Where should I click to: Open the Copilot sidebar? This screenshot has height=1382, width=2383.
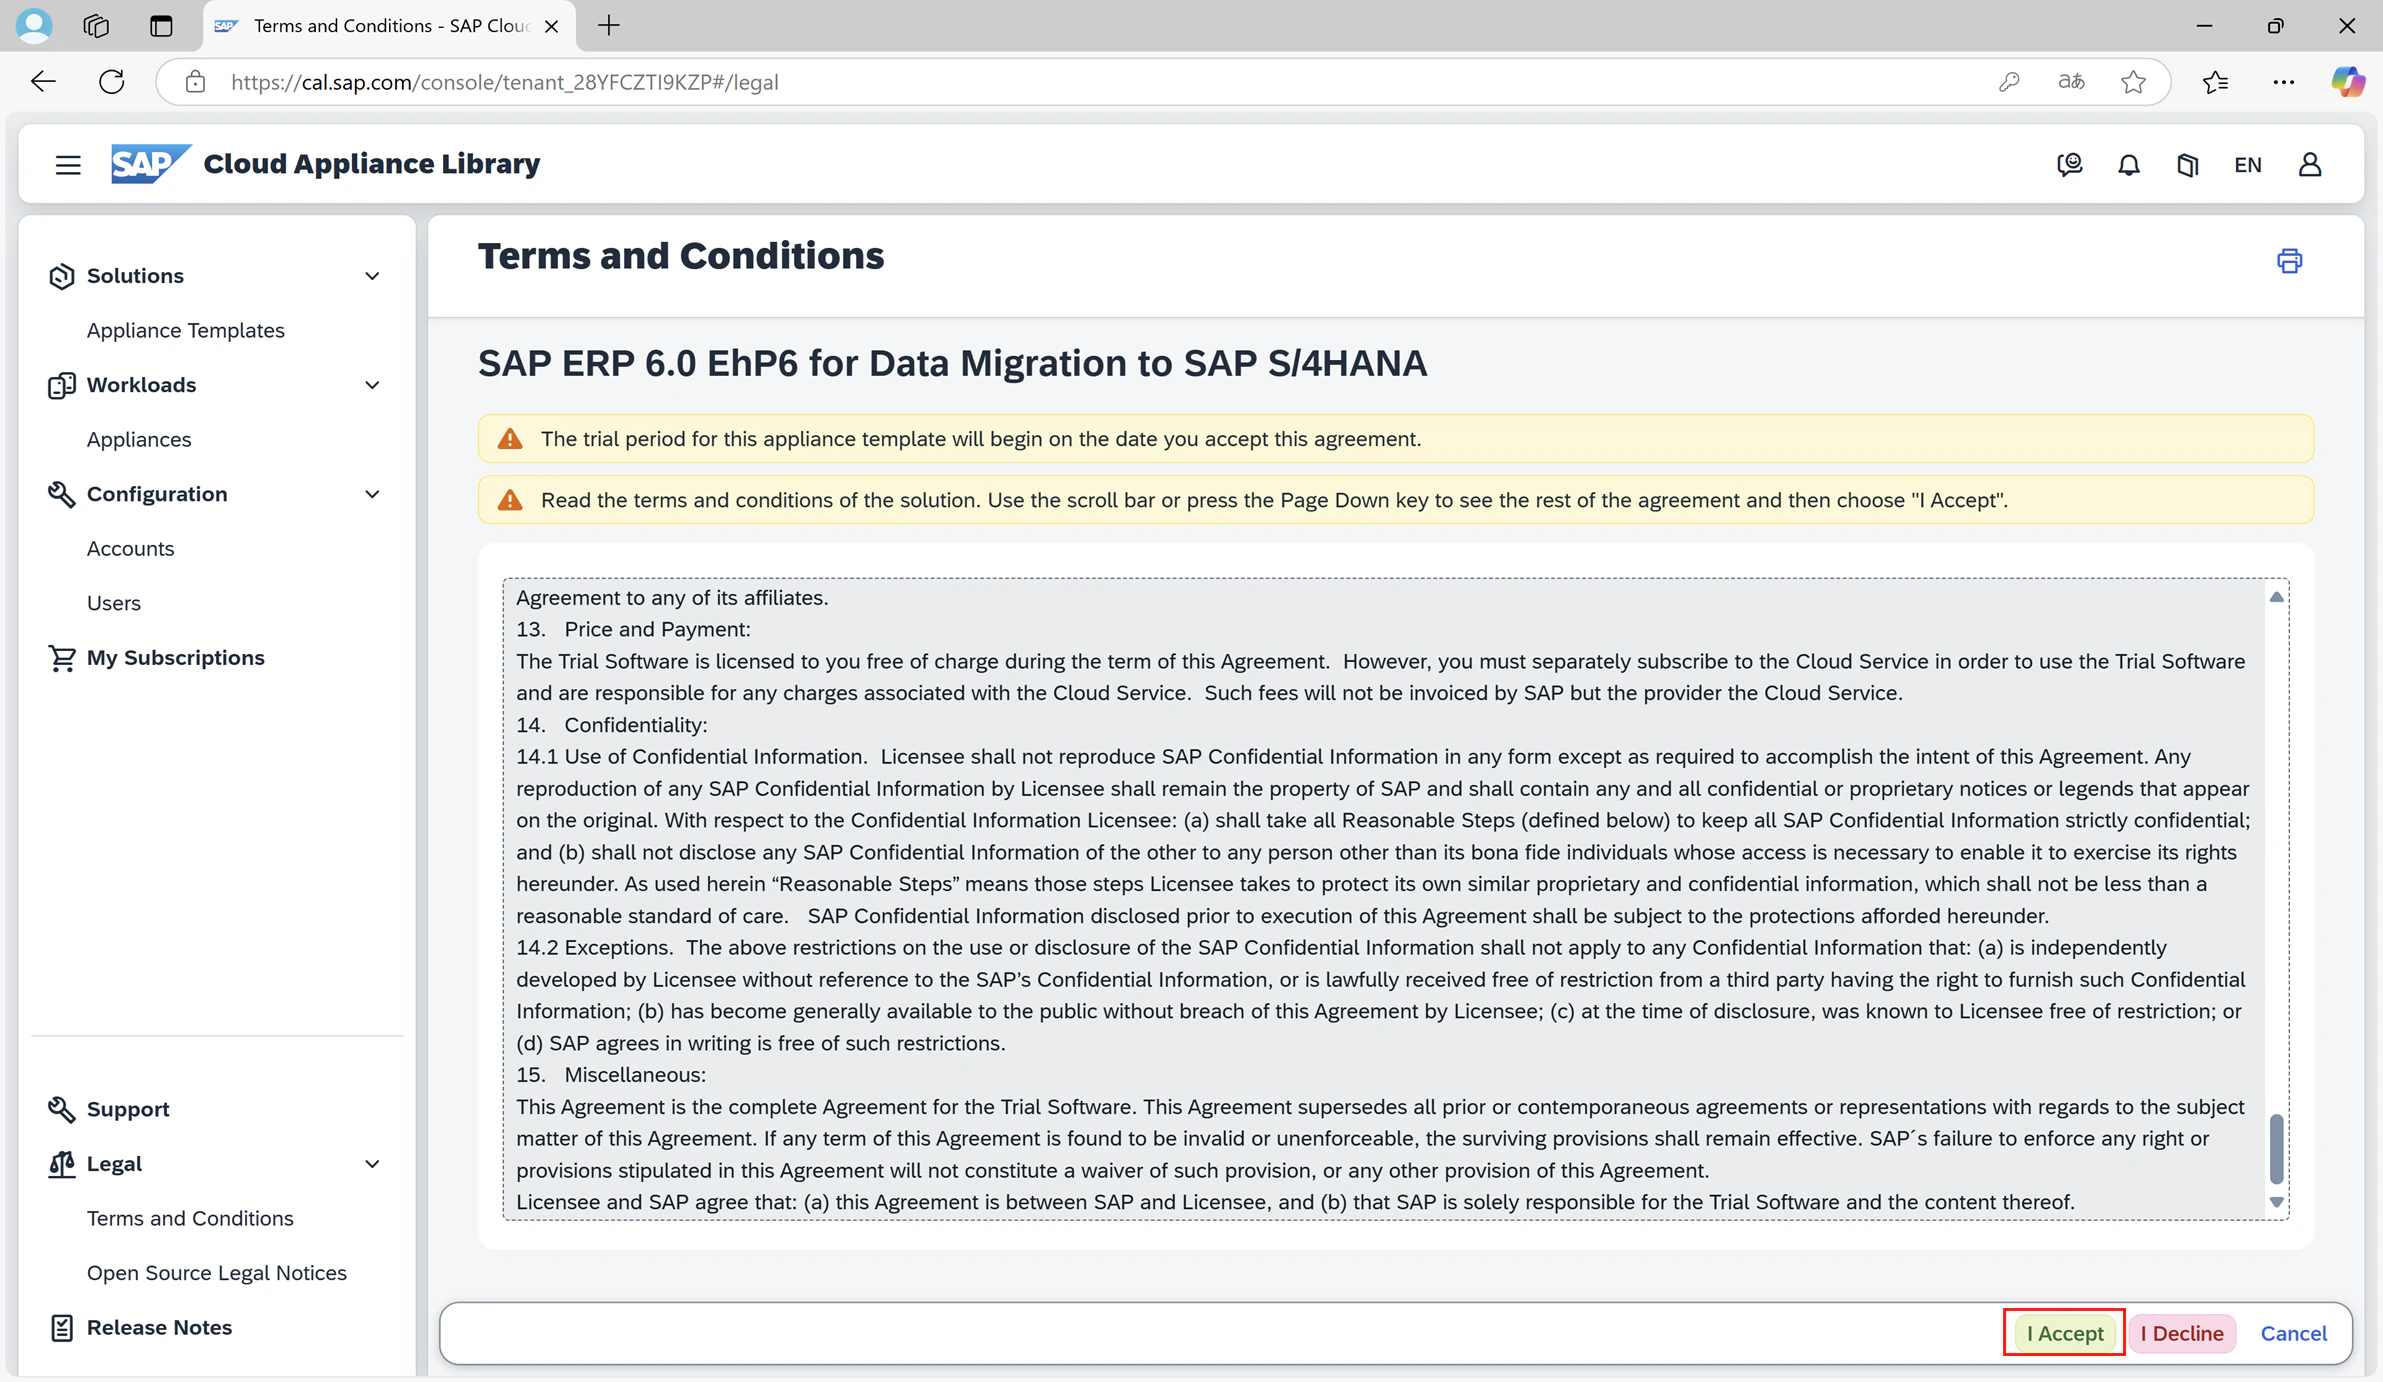[2347, 82]
